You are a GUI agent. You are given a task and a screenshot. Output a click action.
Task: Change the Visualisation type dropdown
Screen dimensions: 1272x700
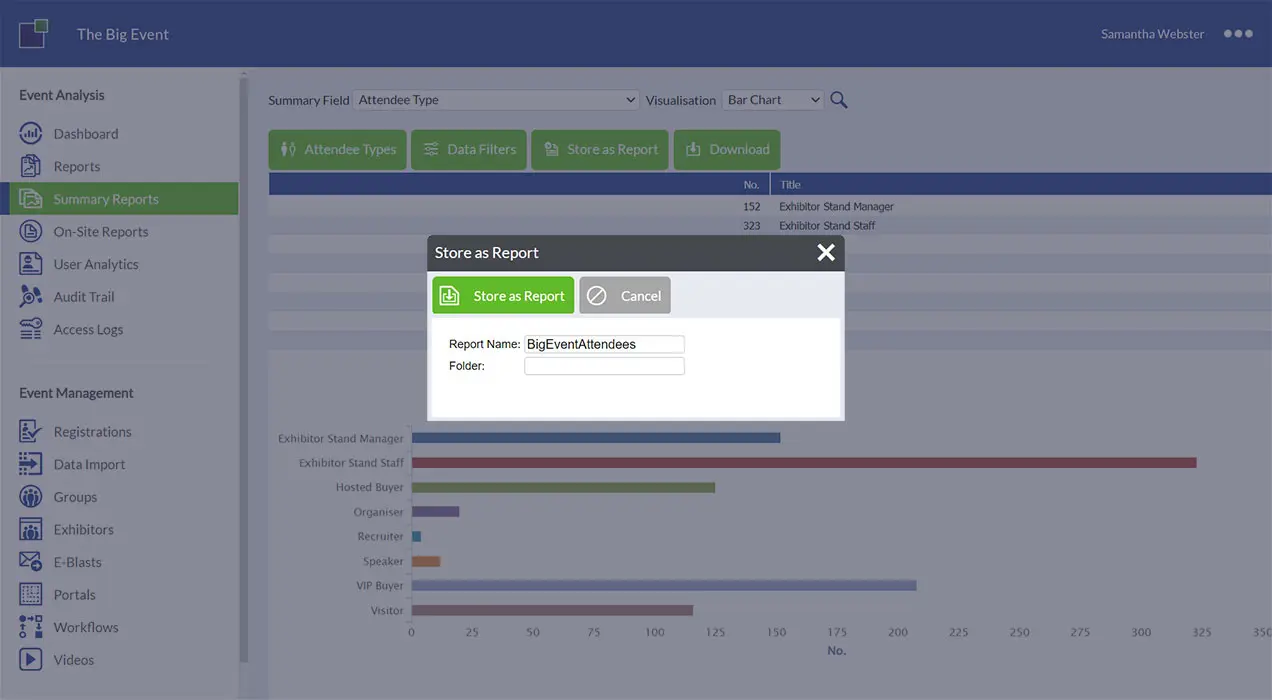coord(772,99)
